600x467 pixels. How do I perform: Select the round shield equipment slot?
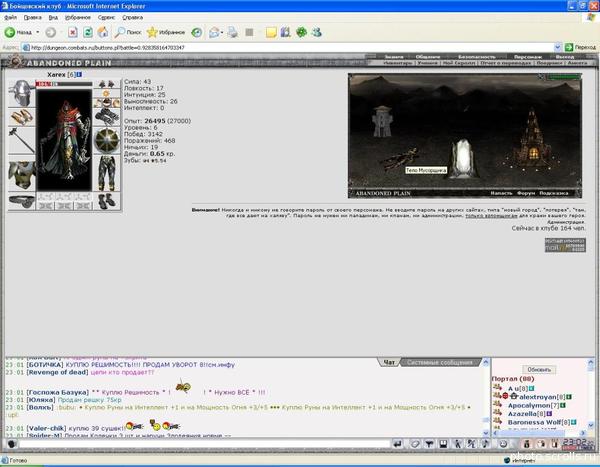click(107, 140)
